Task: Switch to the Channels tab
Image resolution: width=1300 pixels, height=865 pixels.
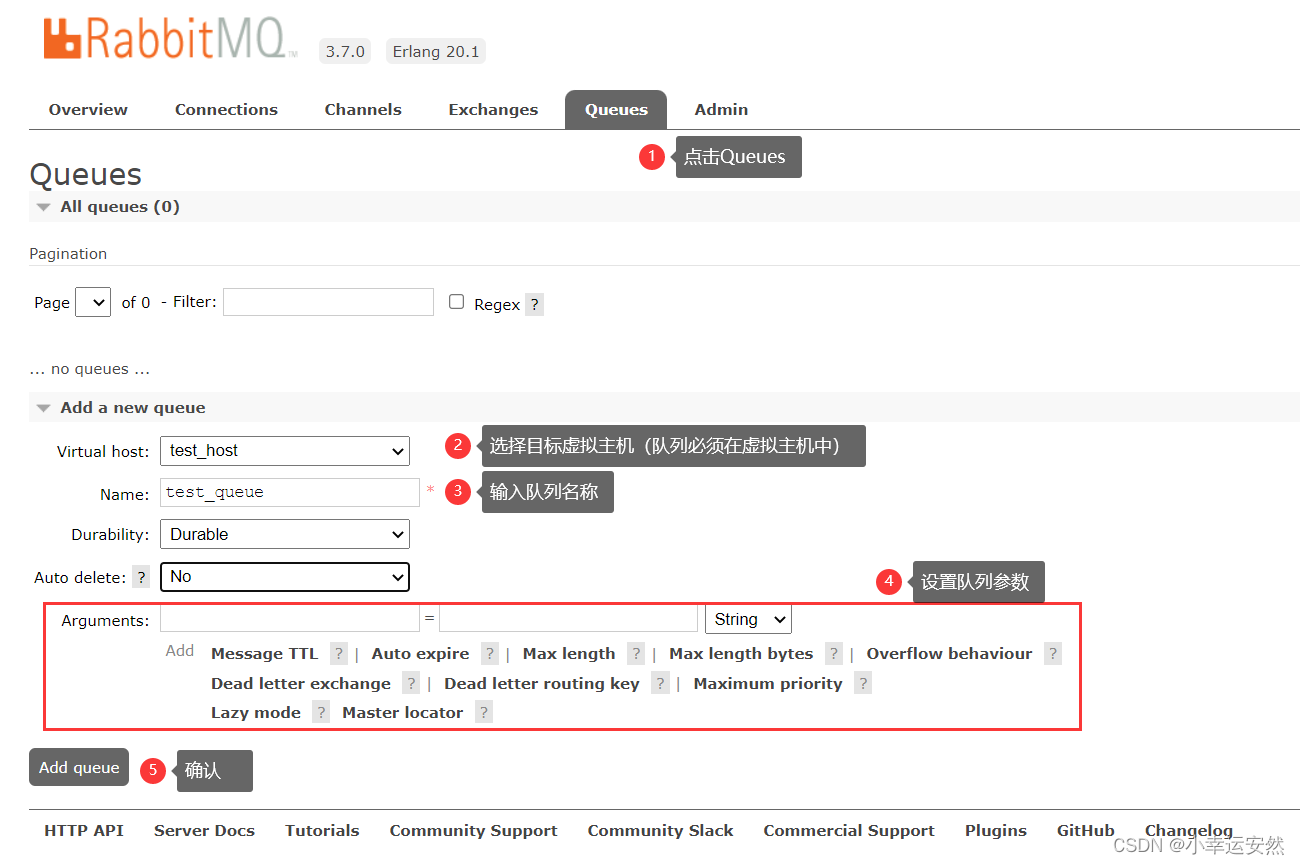Action: tap(363, 110)
